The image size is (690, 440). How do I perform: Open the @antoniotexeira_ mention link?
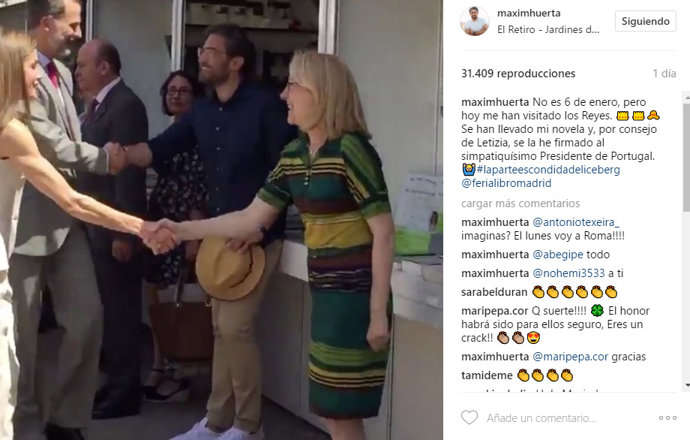click(x=576, y=222)
